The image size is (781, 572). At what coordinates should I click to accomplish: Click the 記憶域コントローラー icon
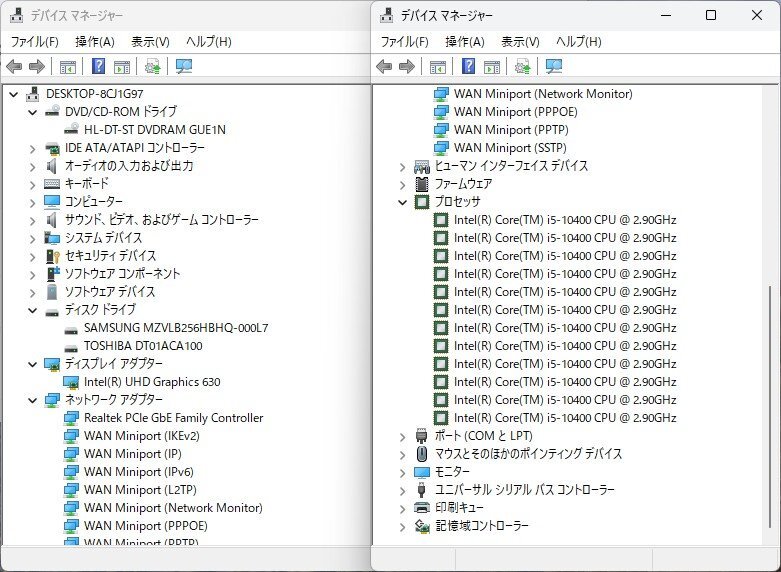[422, 526]
